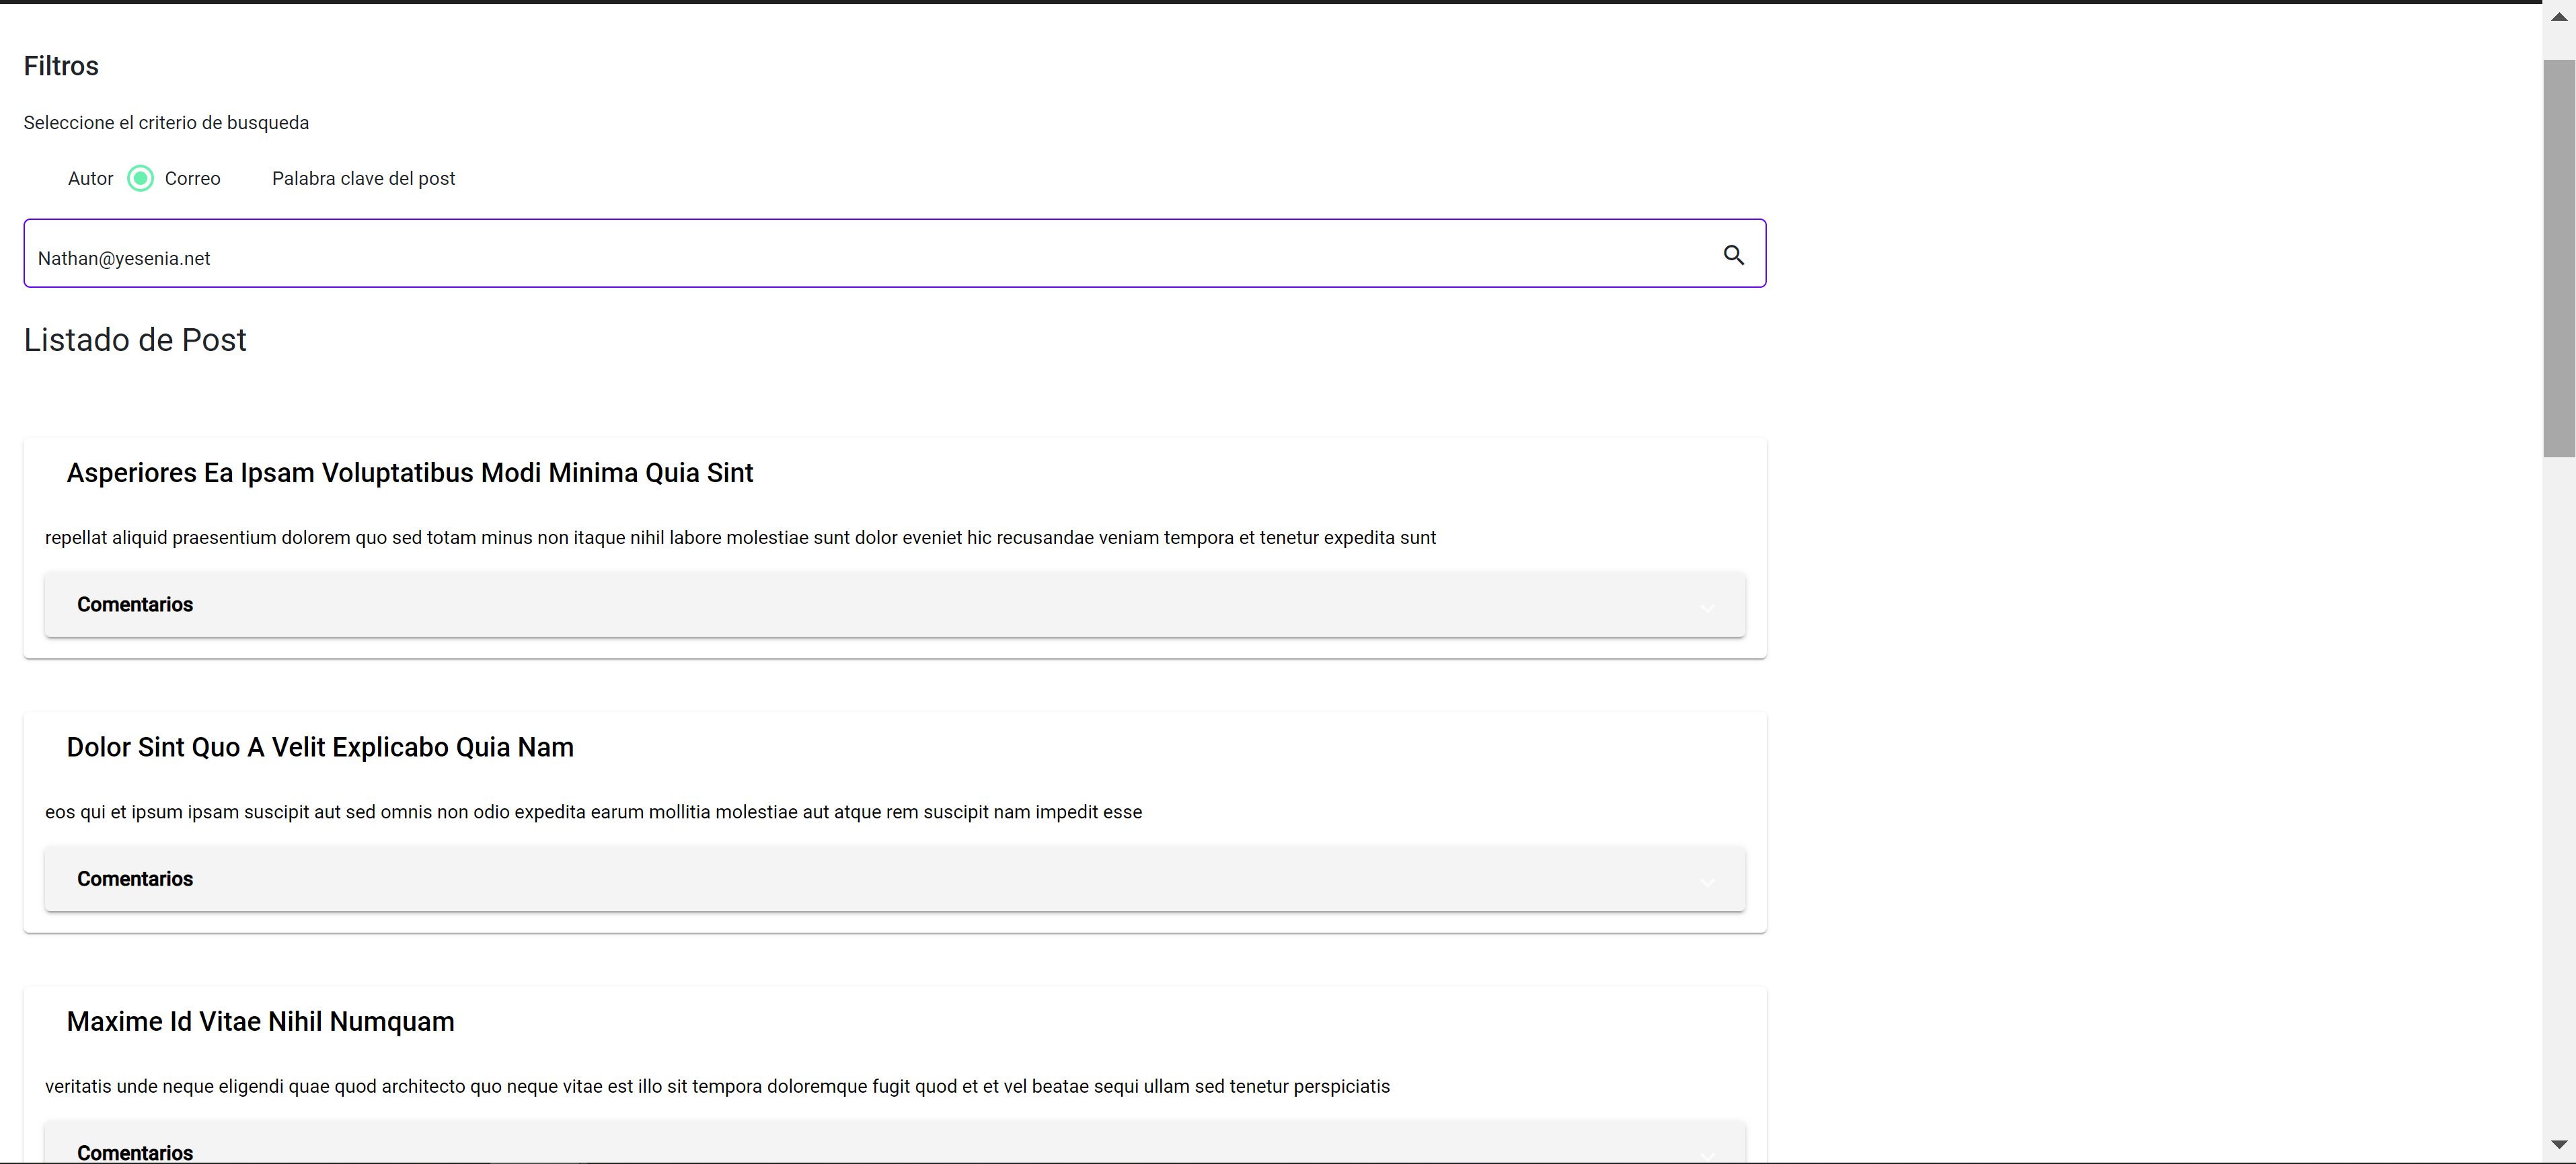Click the Filtros heading

(61, 66)
